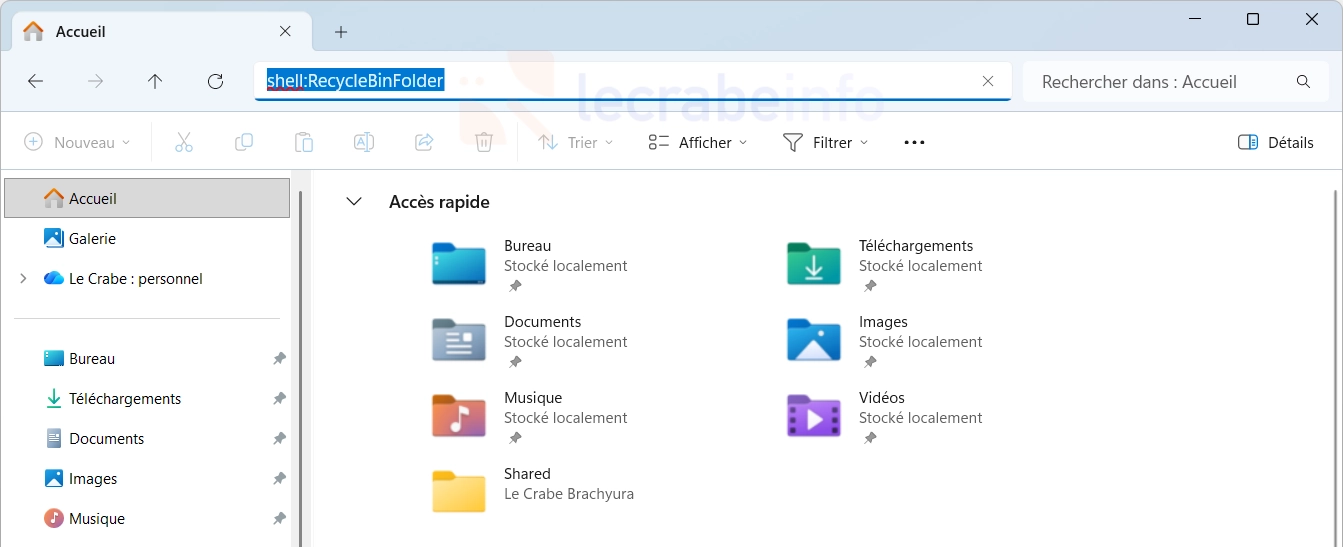This screenshot has width=1343, height=547.
Task: Clear the address bar text
Action: pos(988,82)
